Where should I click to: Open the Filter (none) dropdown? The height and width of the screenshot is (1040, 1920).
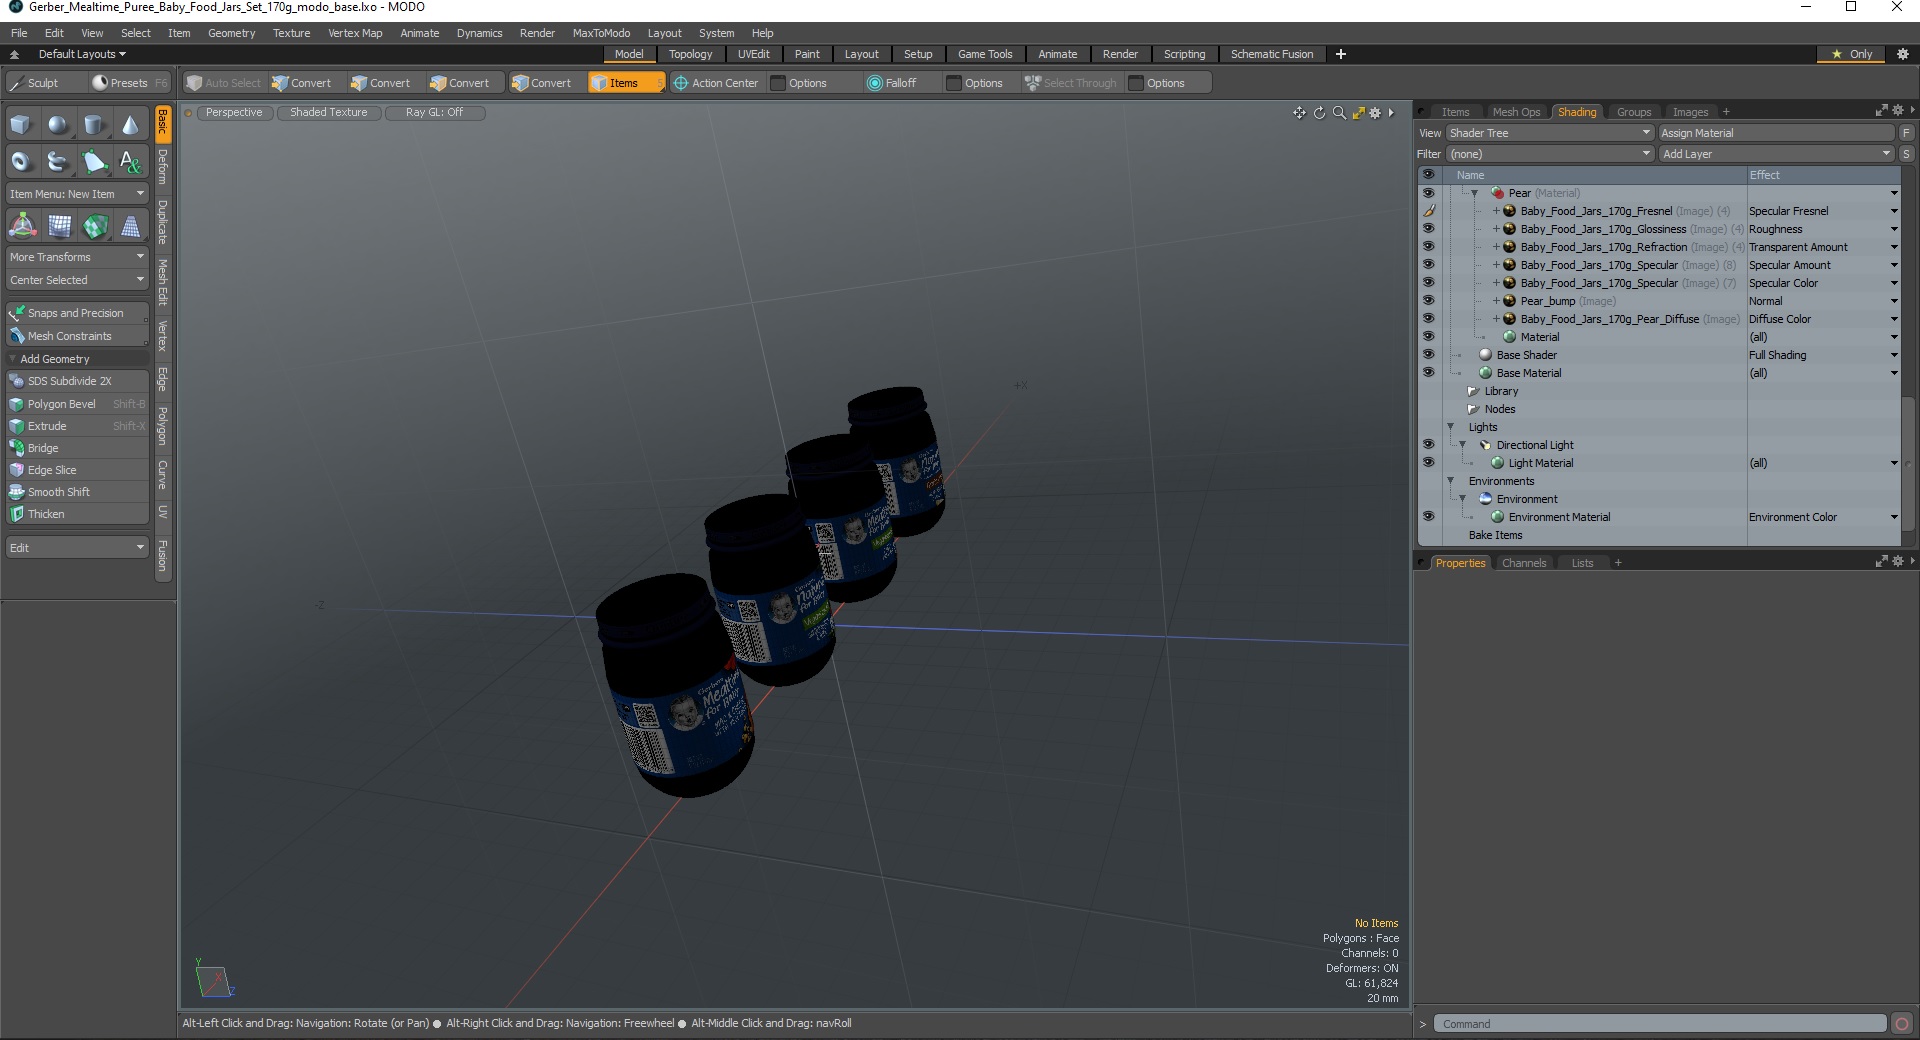pos(1549,154)
